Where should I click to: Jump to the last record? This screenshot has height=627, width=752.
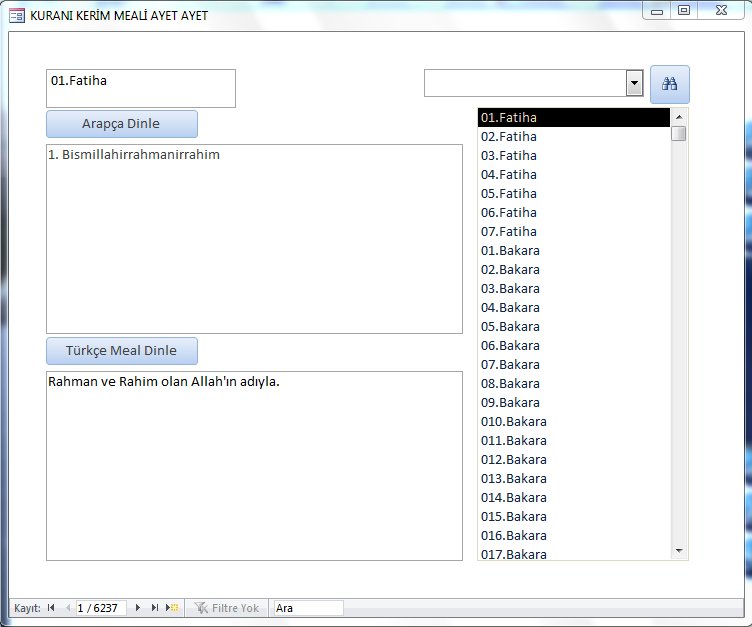(155, 608)
